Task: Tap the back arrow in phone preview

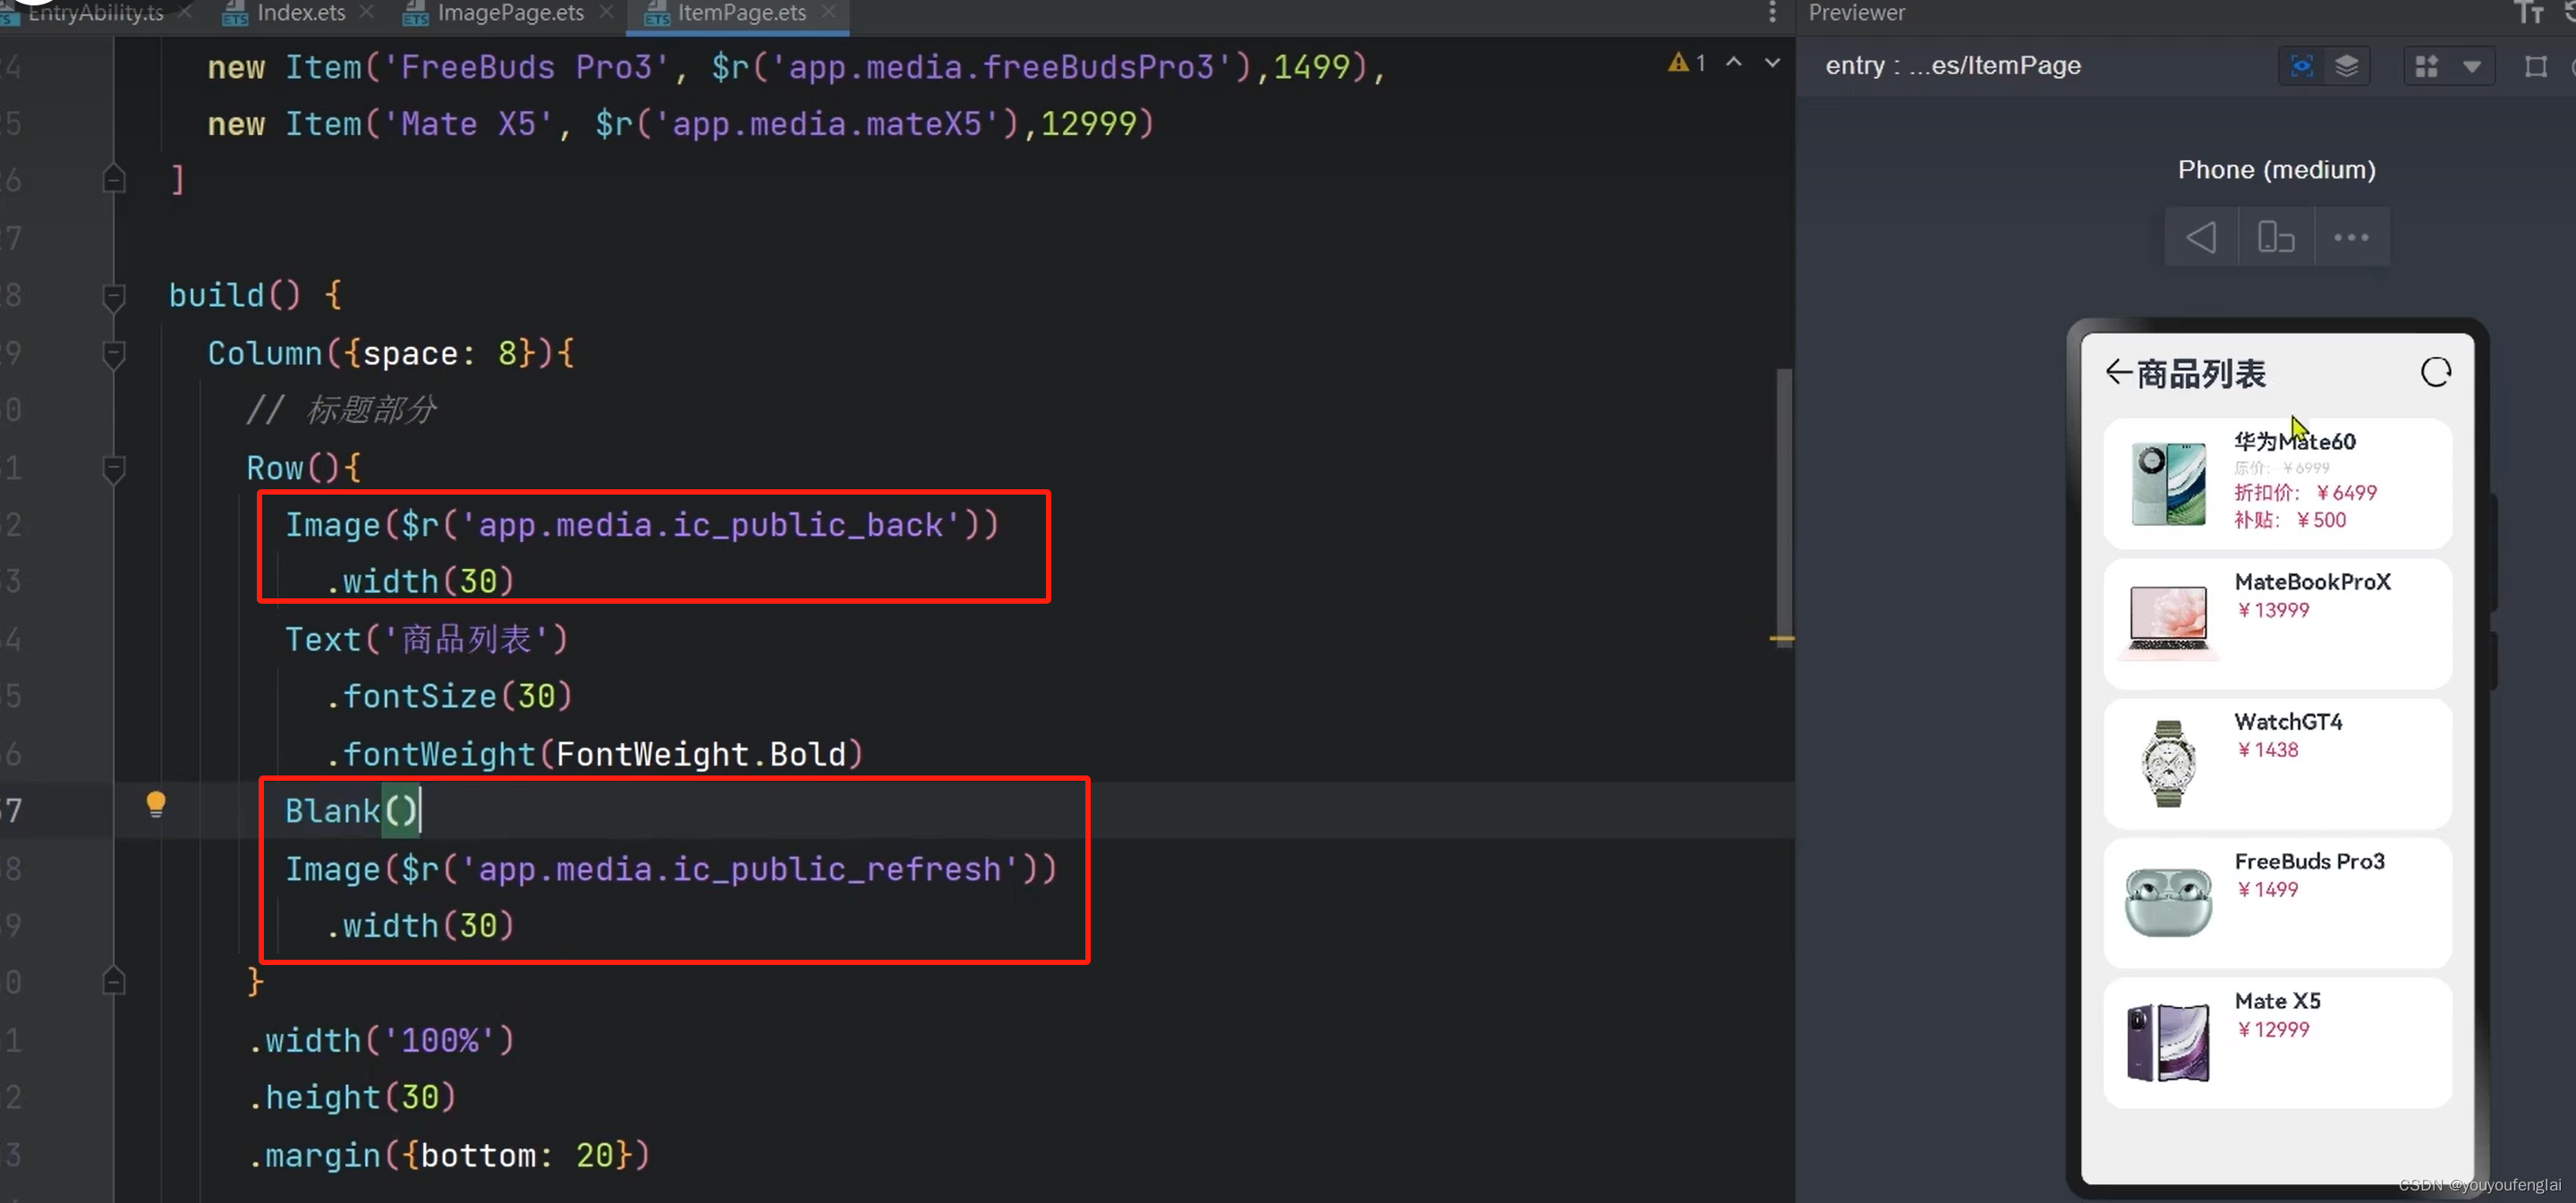Action: coord(2117,373)
